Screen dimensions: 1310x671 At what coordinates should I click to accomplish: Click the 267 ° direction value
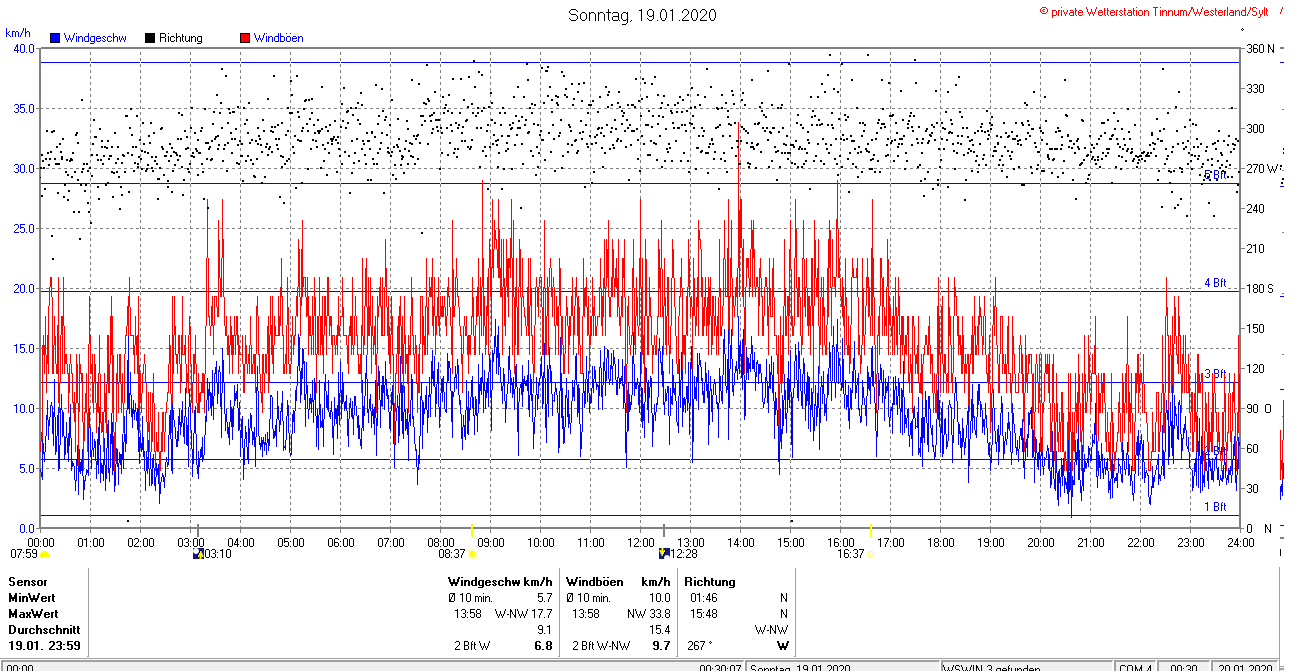(x=700, y=646)
